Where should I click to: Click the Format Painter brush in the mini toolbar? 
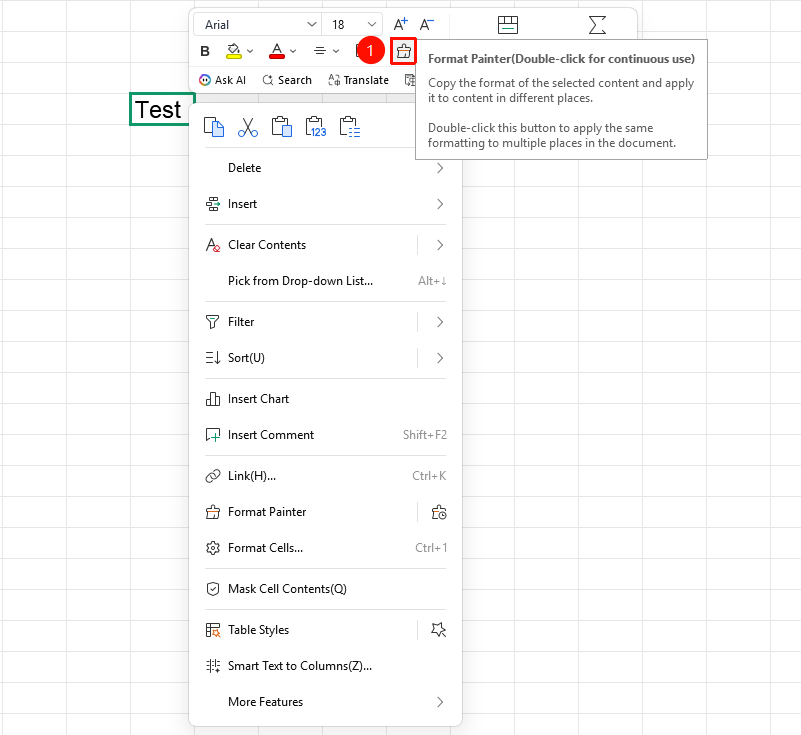(404, 51)
